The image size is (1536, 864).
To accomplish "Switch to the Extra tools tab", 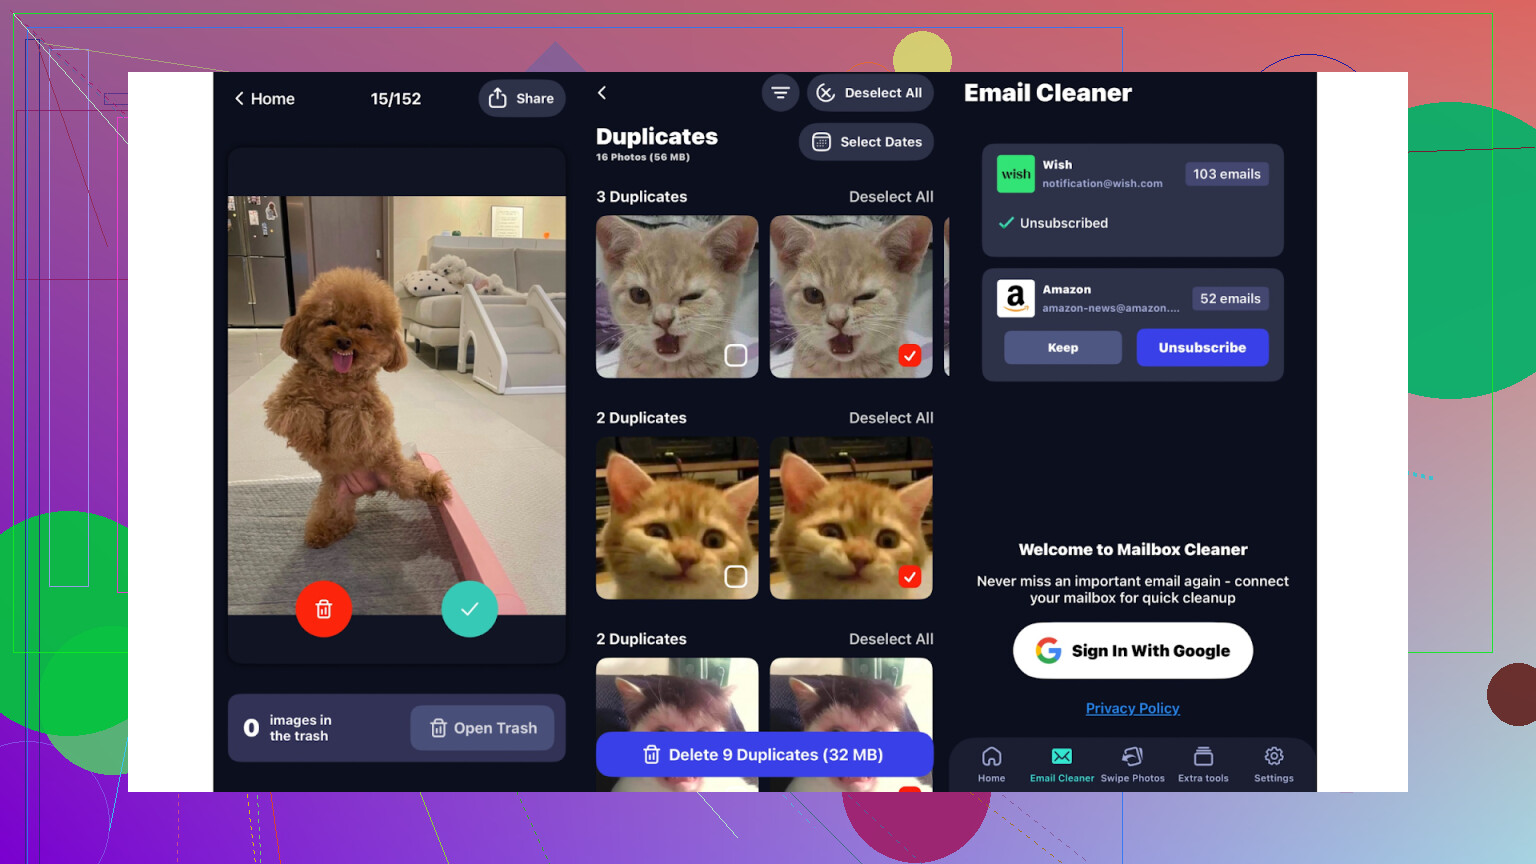I will click(1203, 765).
